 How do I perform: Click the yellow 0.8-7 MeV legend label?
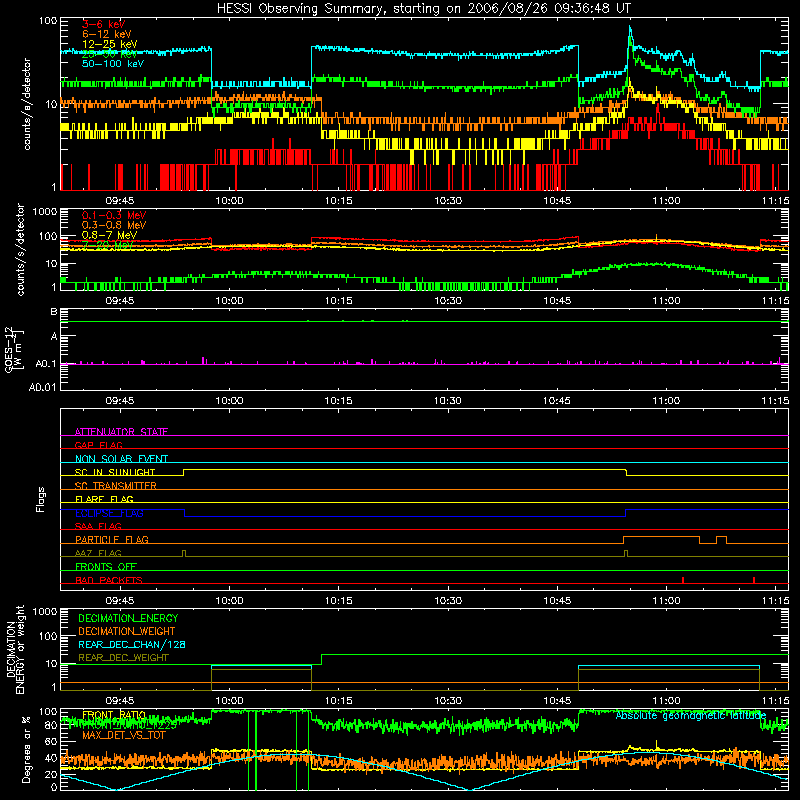click(x=110, y=235)
